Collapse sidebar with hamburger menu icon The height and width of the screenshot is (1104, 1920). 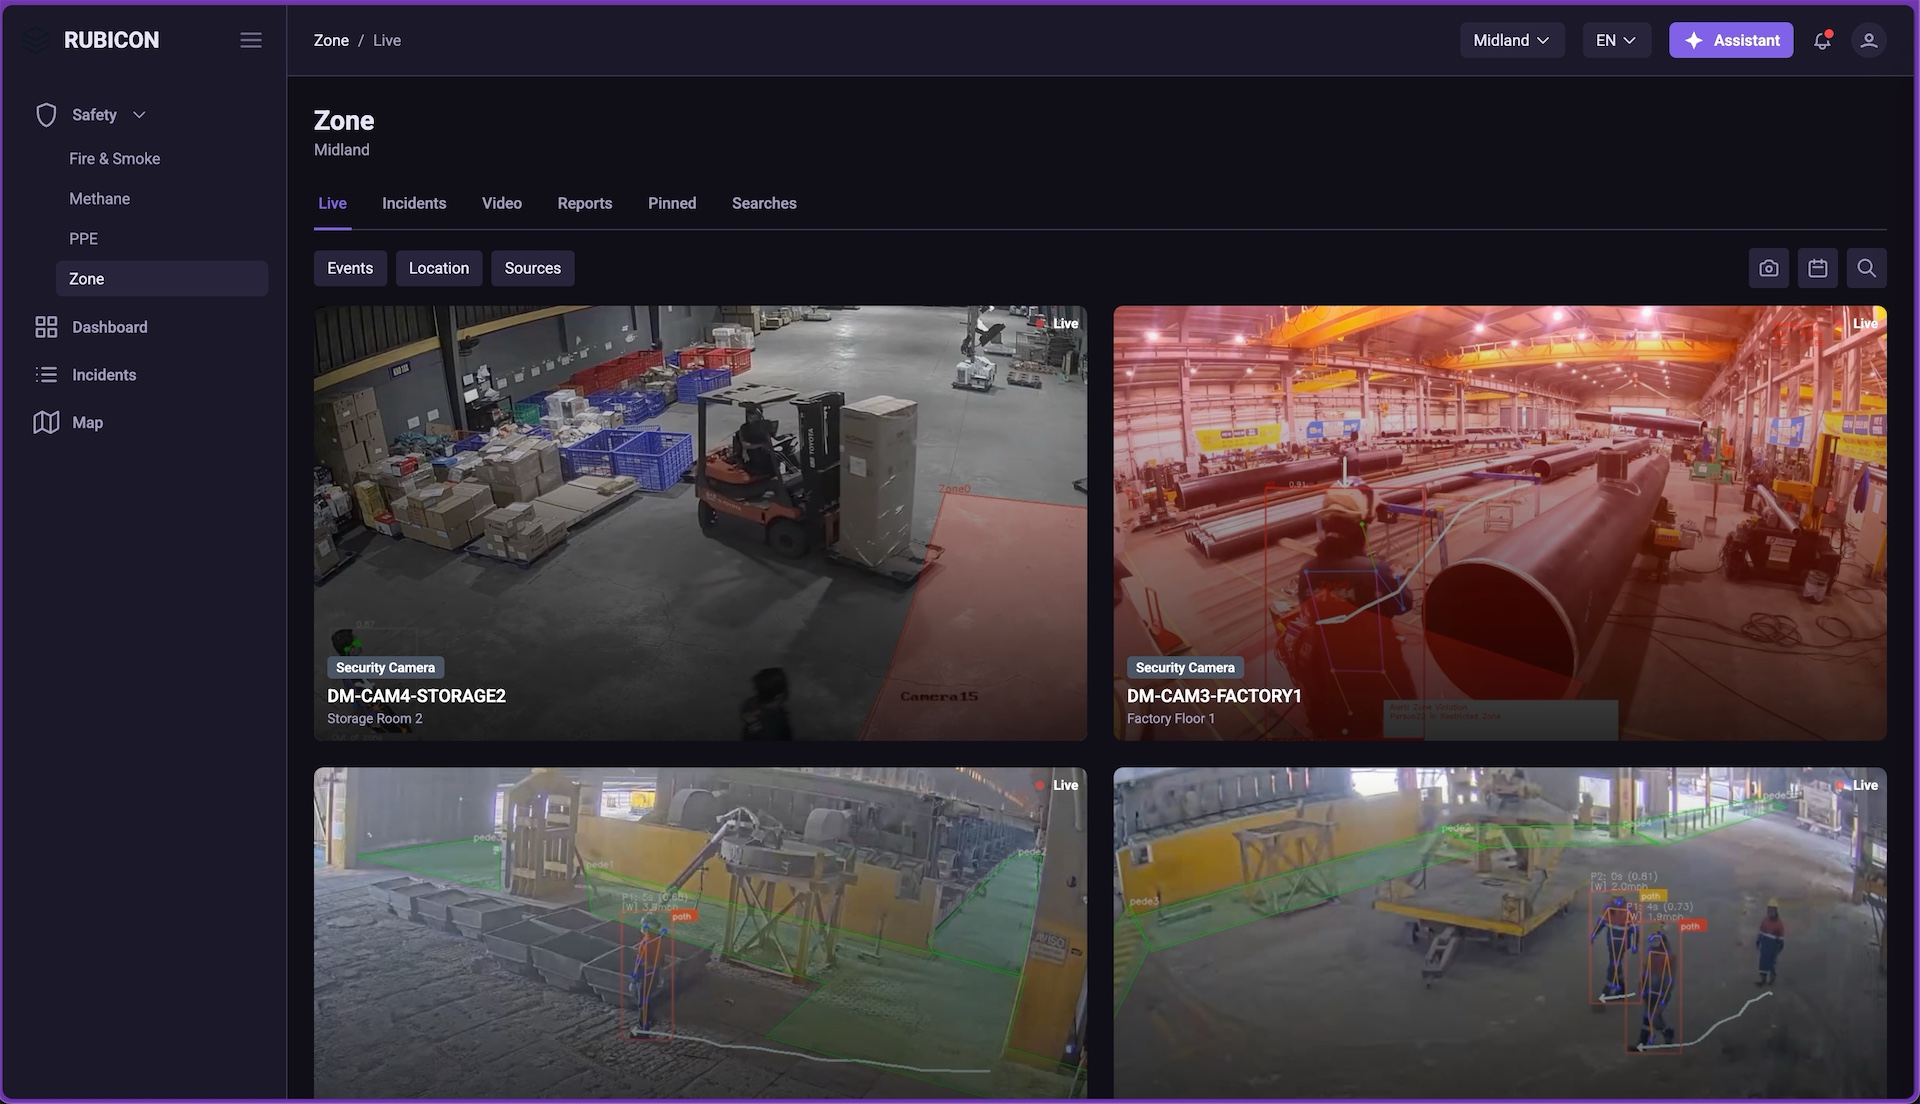coord(251,40)
